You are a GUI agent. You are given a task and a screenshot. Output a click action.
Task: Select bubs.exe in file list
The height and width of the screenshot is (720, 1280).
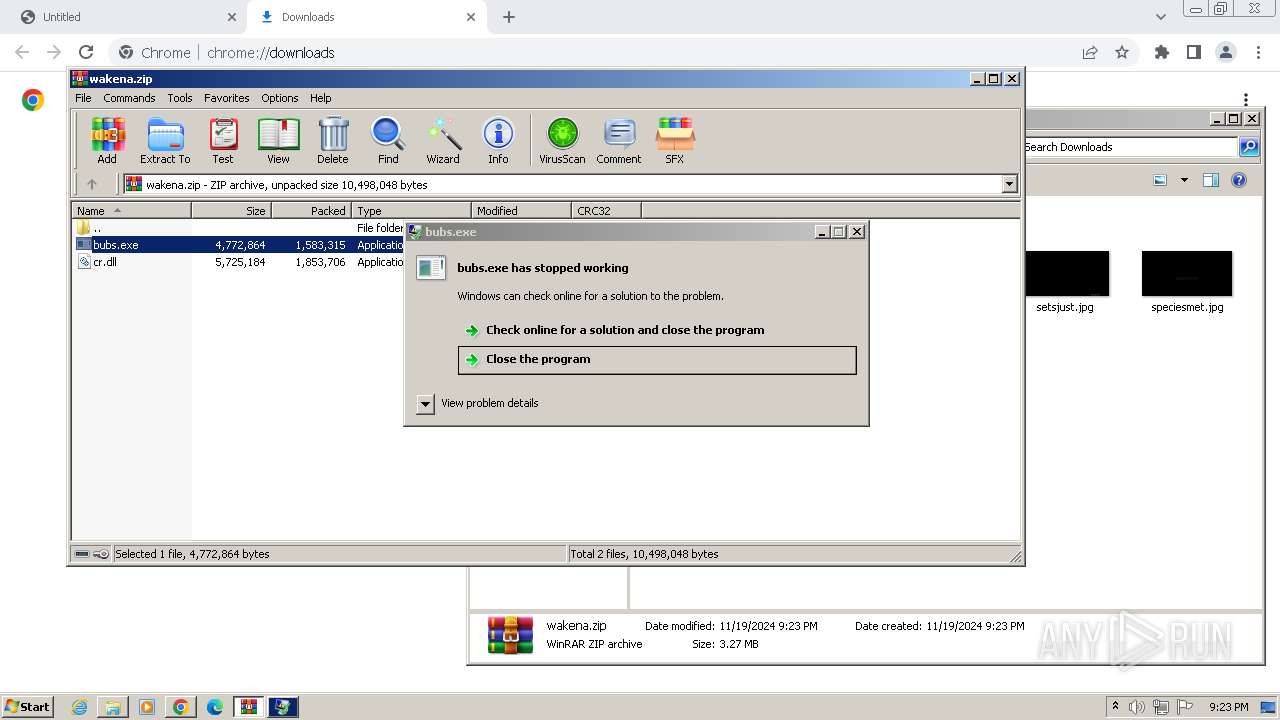point(115,245)
